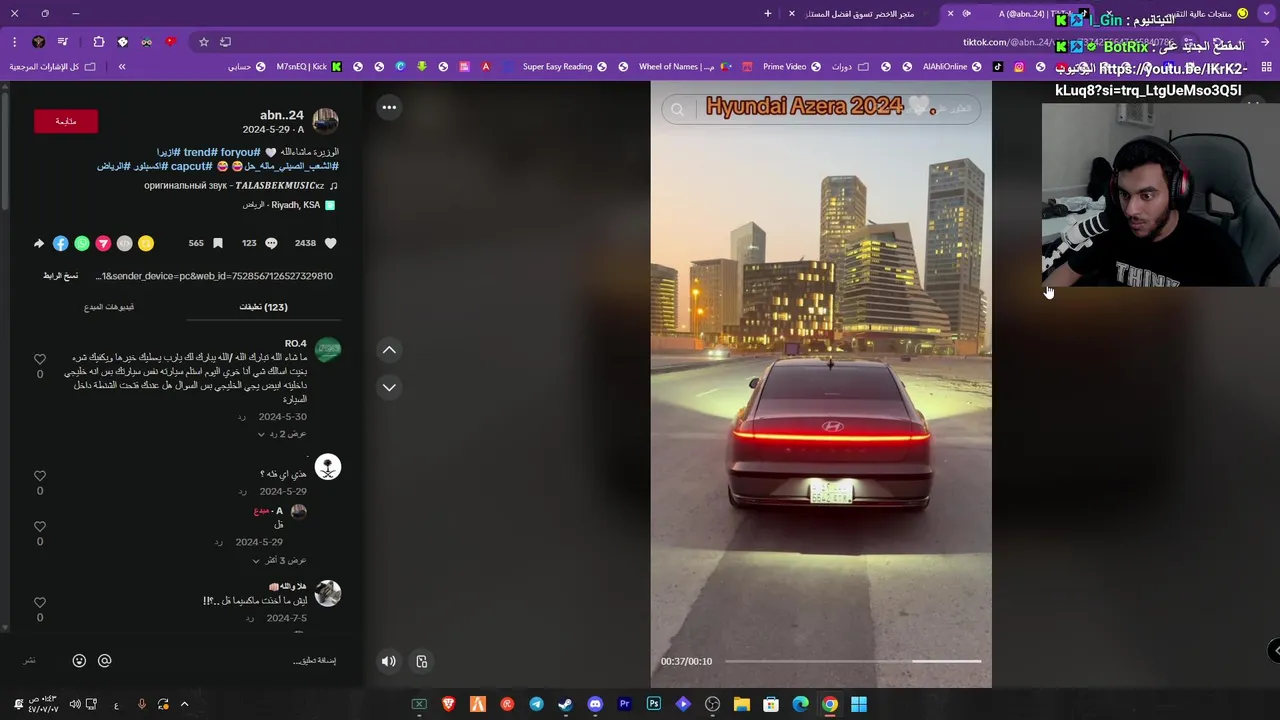
Task: Open the media controls toolbar icon
Action: (63, 42)
